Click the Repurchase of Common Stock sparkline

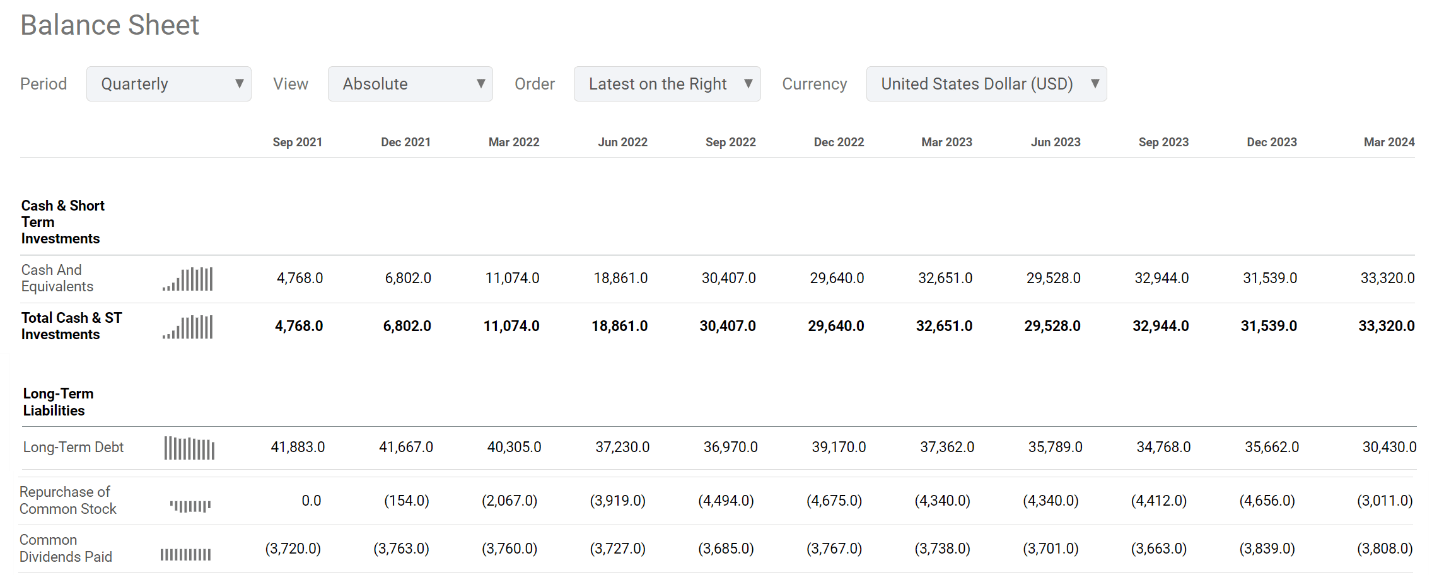[x=190, y=505]
